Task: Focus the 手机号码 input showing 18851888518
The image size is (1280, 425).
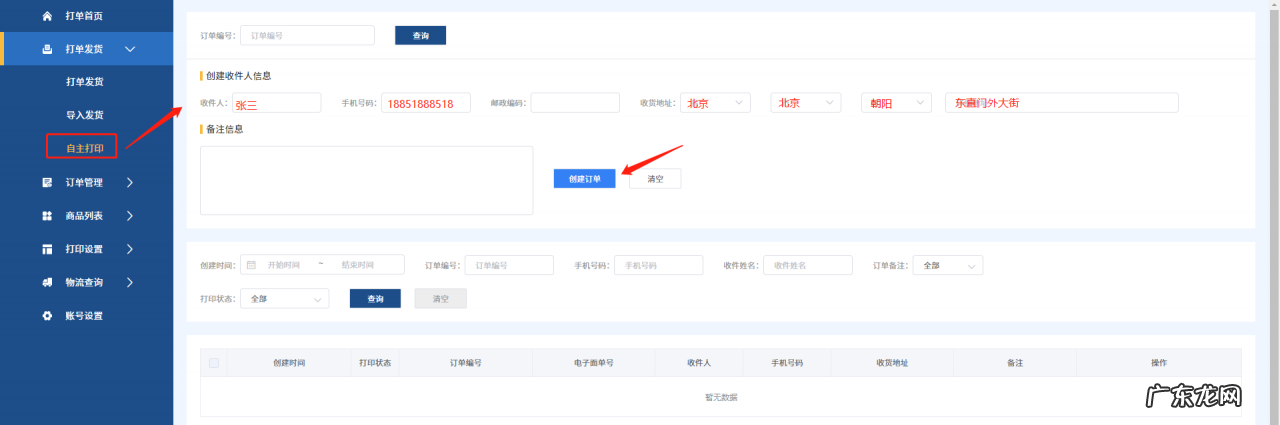Action: [x=425, y=103]
